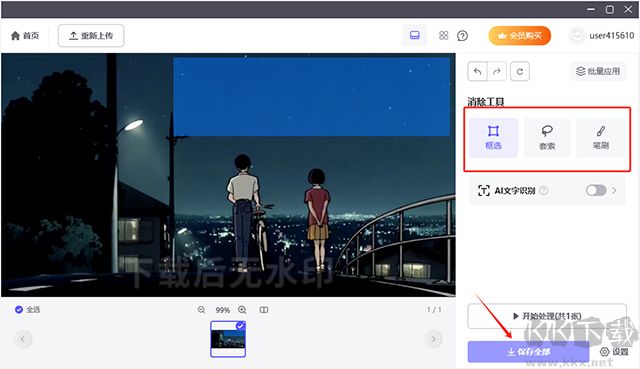The width and height of the screenshot is (640, 369).
Task: Go to the previous thumbnail arrow
Action: pos(23,339)
